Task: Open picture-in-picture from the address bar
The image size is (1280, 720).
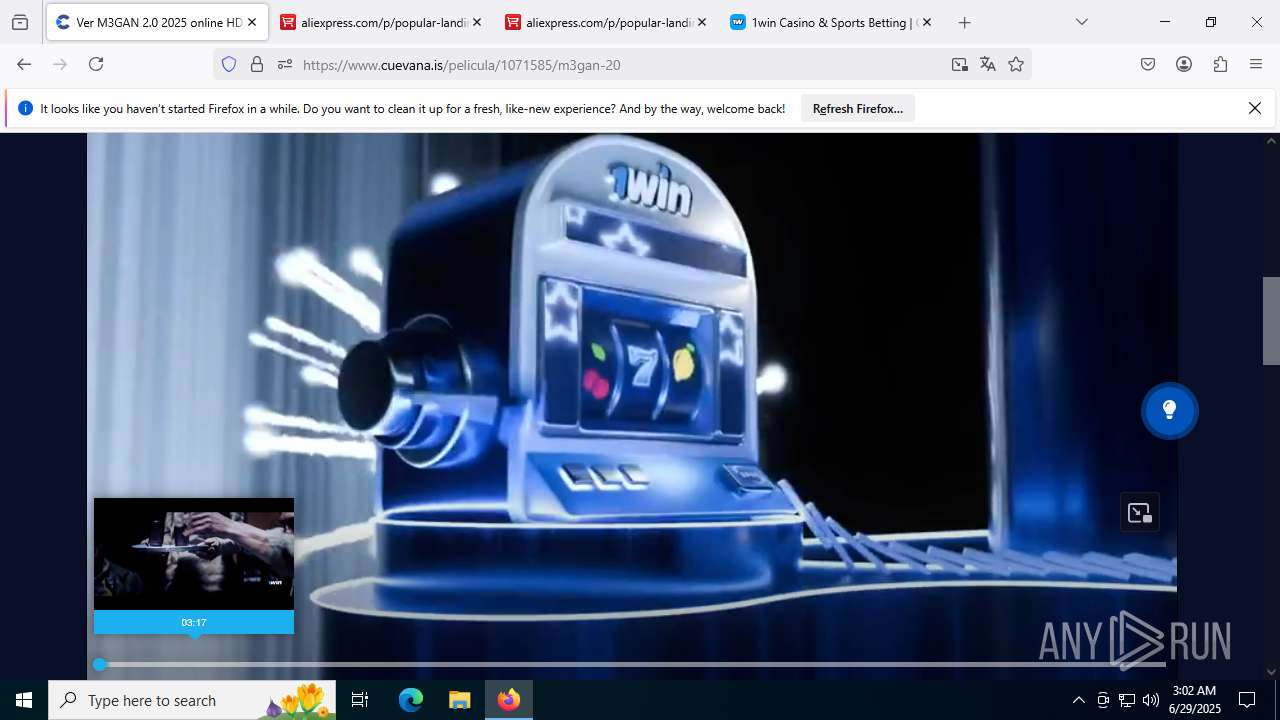Action: [960, 64]
